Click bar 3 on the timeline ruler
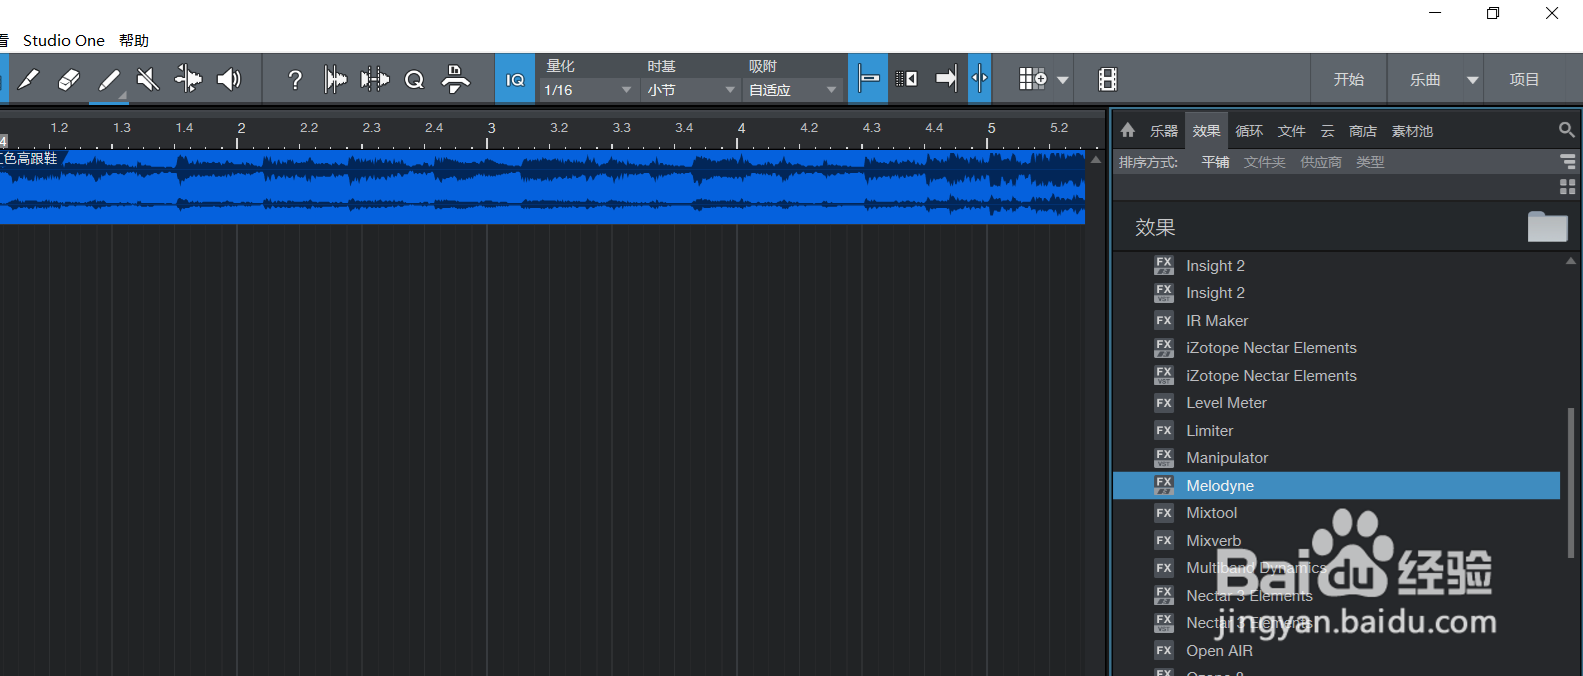Viewport: 1583px width, 676px height. [491, 128]
